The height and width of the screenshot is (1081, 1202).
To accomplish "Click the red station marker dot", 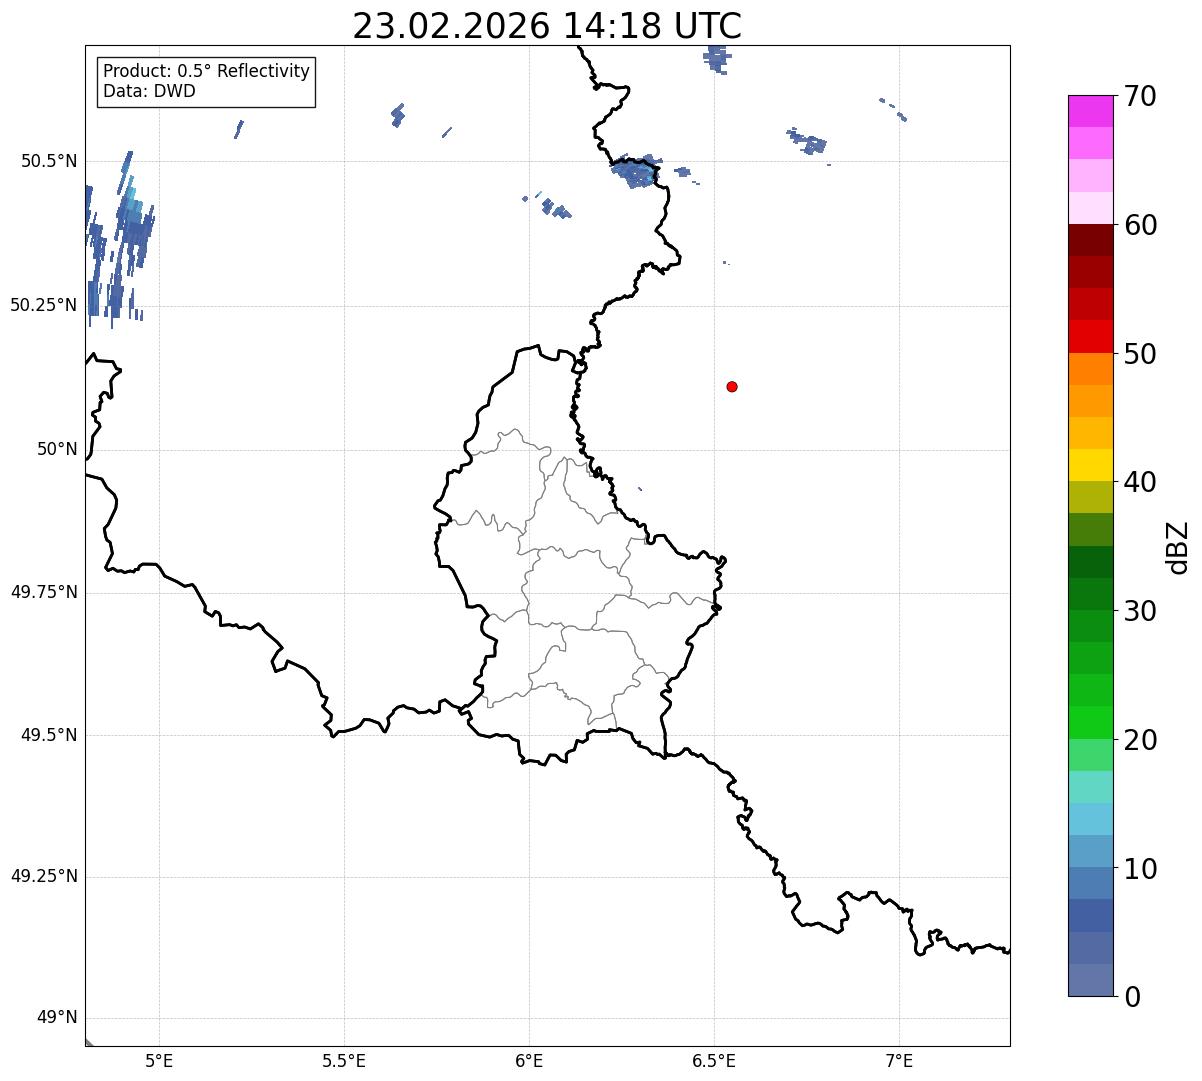I will [732, 386].
